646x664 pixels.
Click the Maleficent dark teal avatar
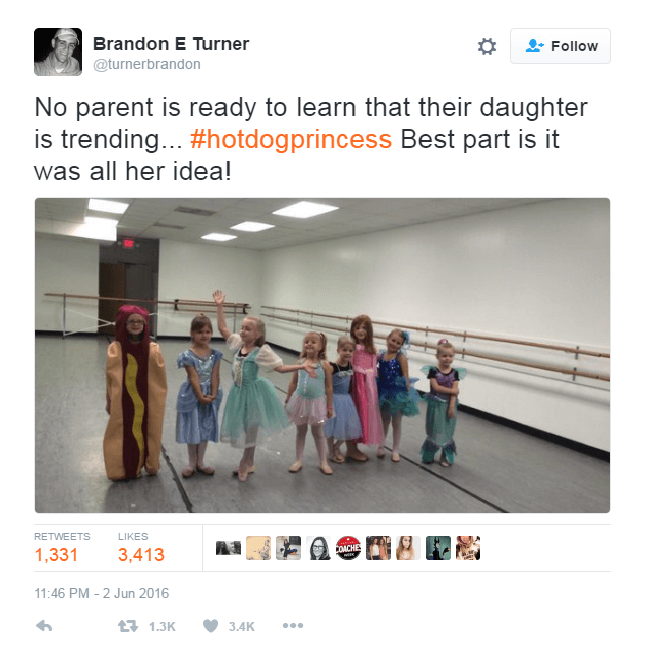pos(438,548)
